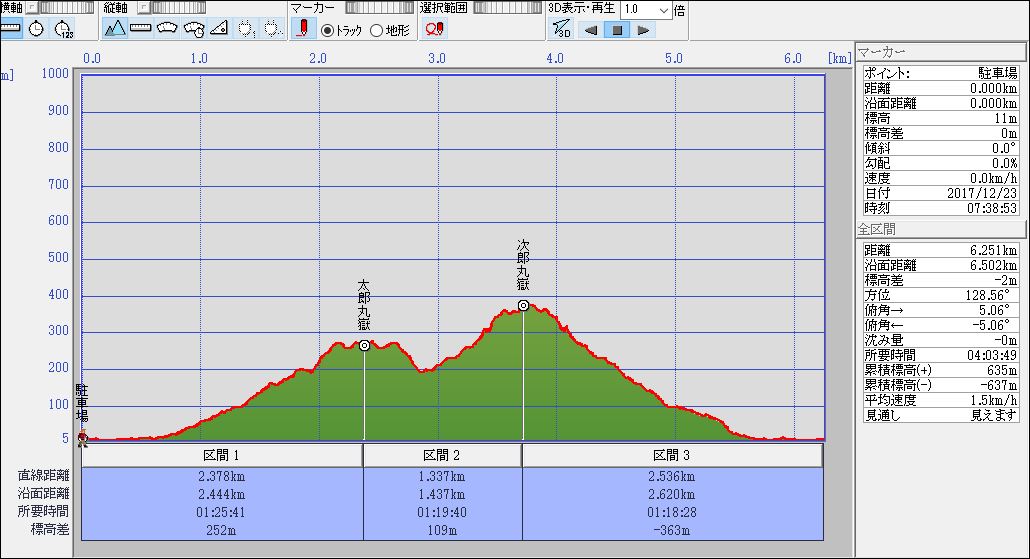Click the 区間 3 time 01:18:28

[671, 512]
